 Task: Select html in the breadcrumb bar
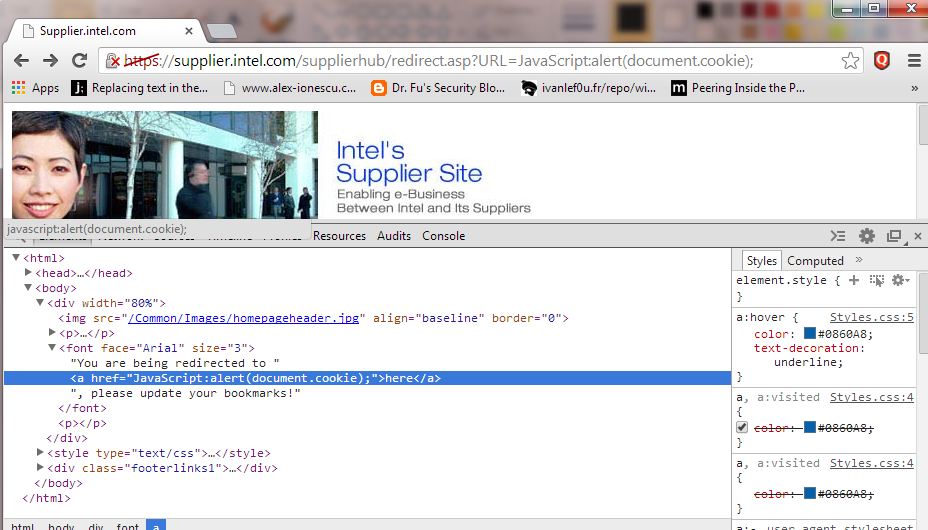click(22, 526)
